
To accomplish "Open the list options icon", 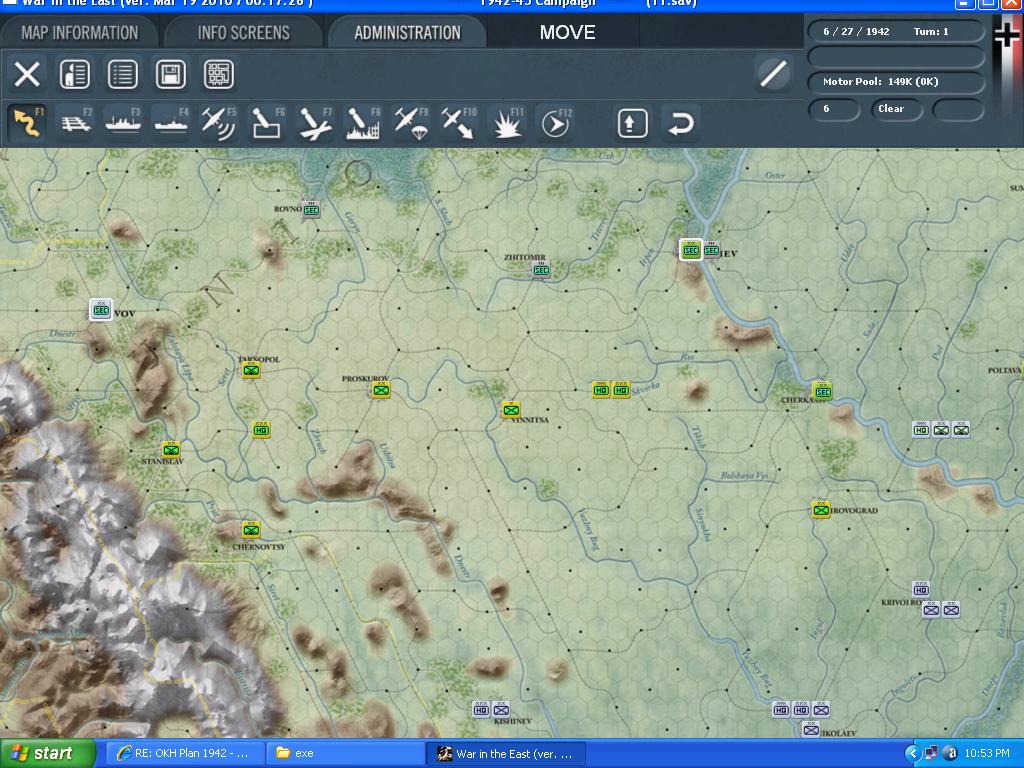I will pyautogui.click(x=123, y=74).
